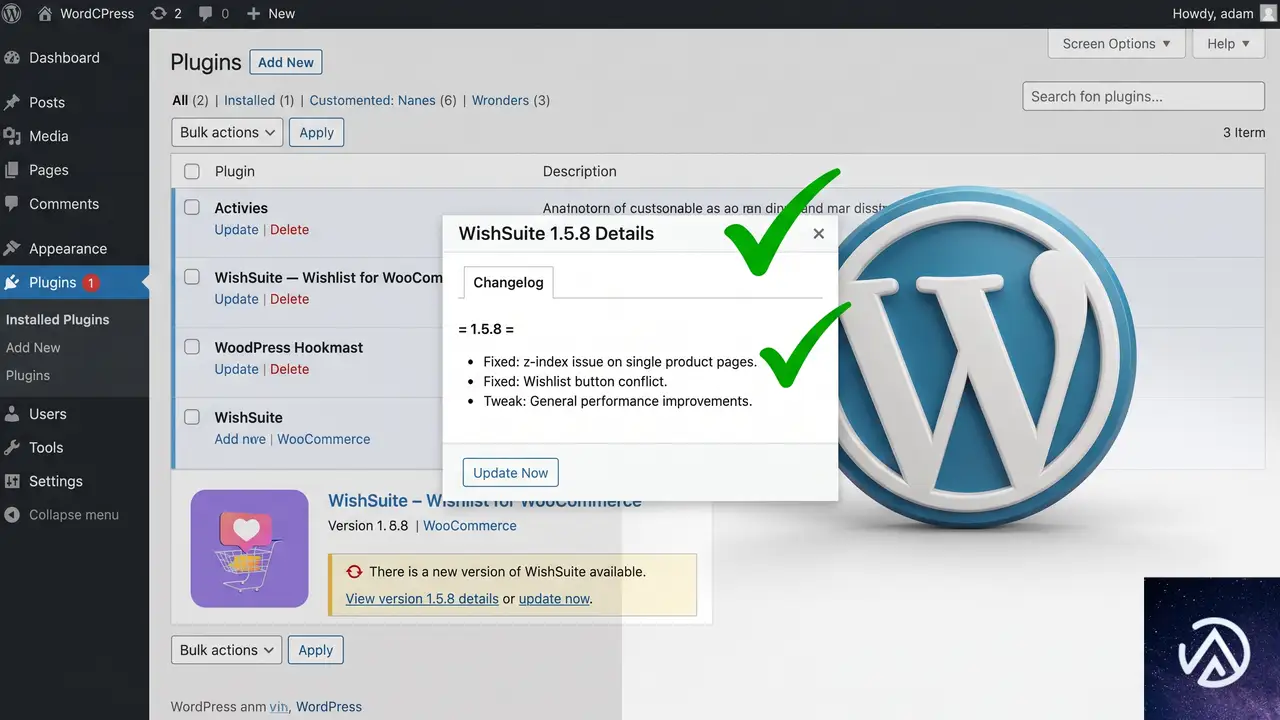Click the Plugin column header

click(235, 171)
